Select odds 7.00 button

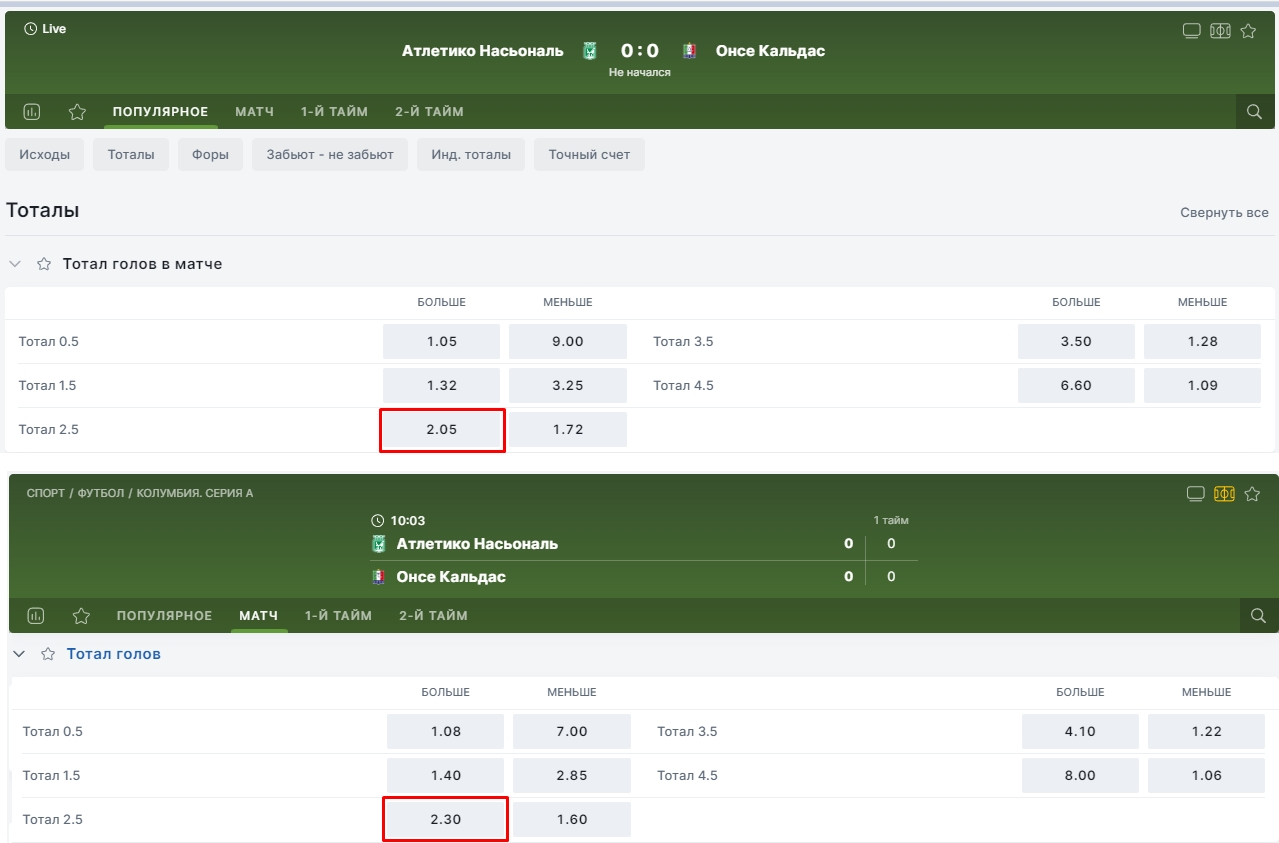point(572,731)
